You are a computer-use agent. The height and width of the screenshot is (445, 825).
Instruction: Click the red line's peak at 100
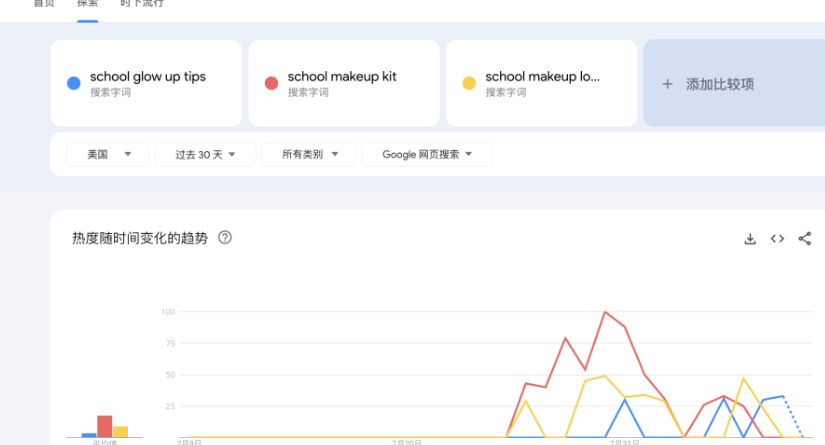coord(605,312)
